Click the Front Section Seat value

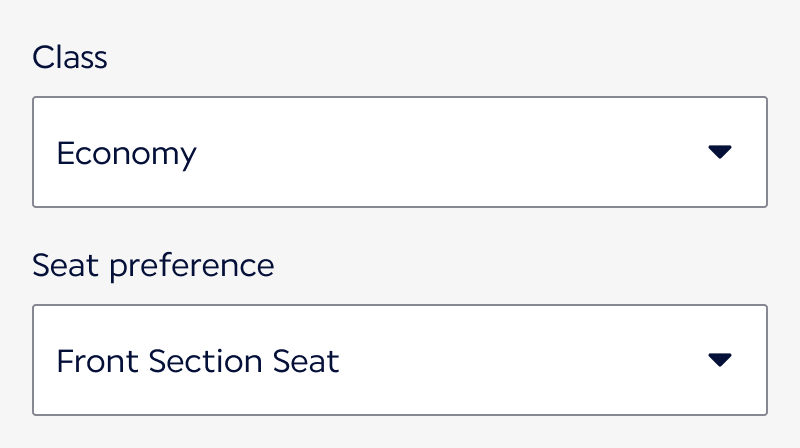(x=198, y=361)
